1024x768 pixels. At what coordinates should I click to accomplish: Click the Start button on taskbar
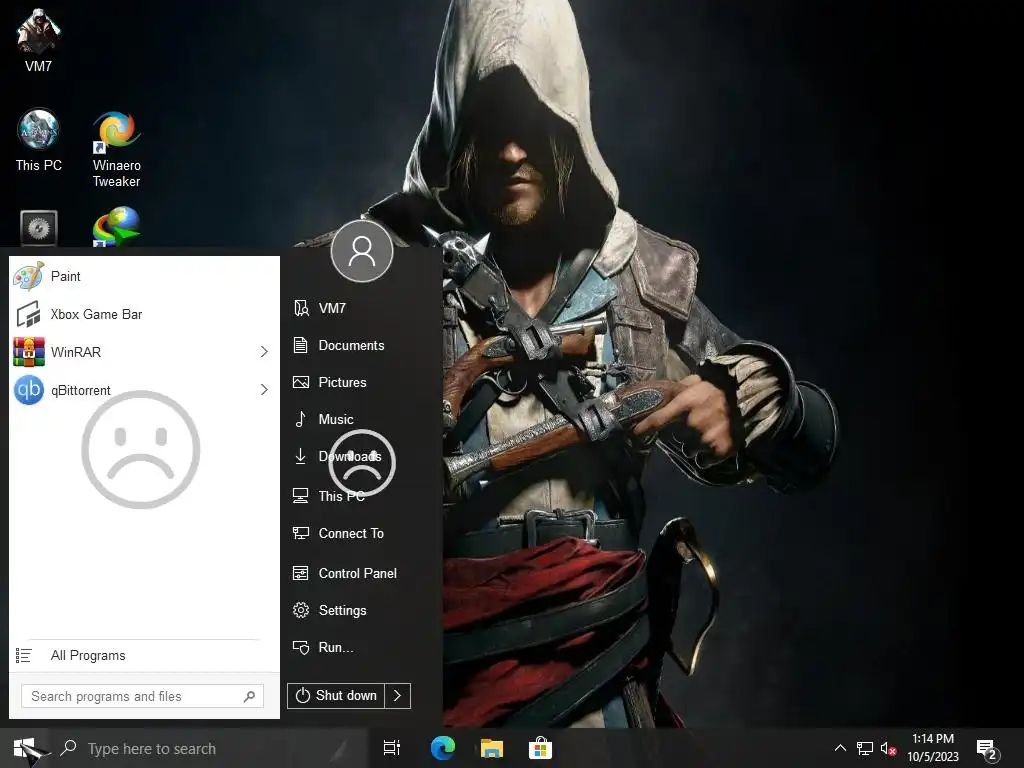pos(25,748)
